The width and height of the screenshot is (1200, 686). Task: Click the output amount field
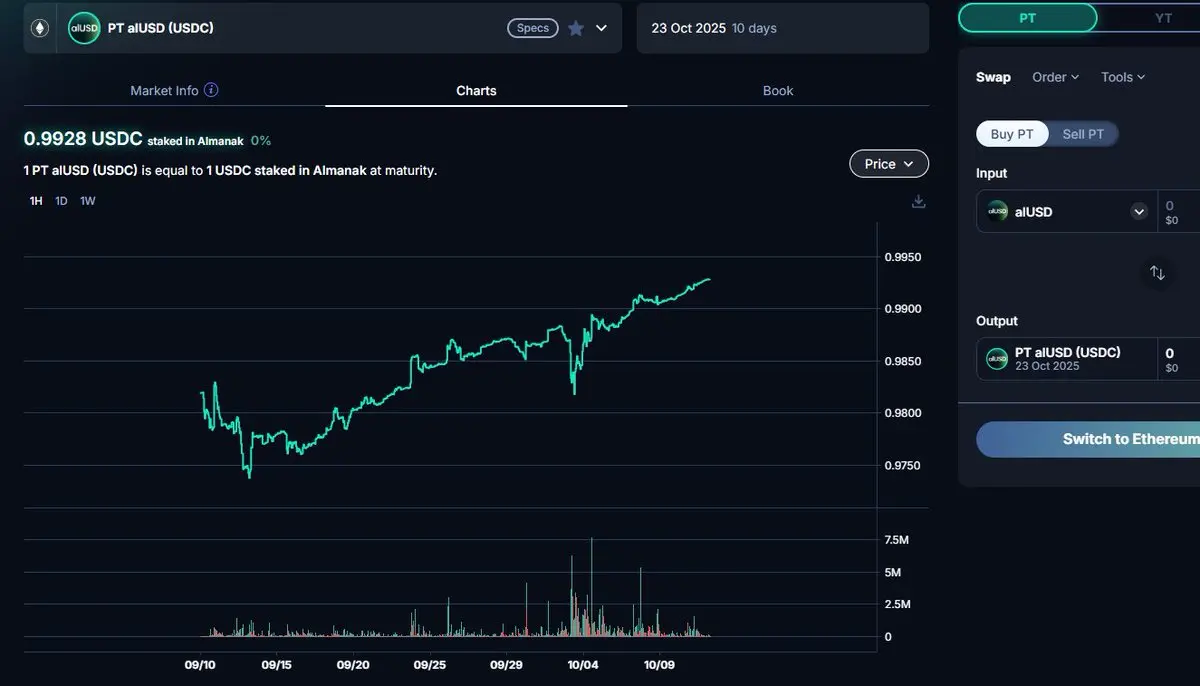pyautogui.click(x=1179, y=359)
